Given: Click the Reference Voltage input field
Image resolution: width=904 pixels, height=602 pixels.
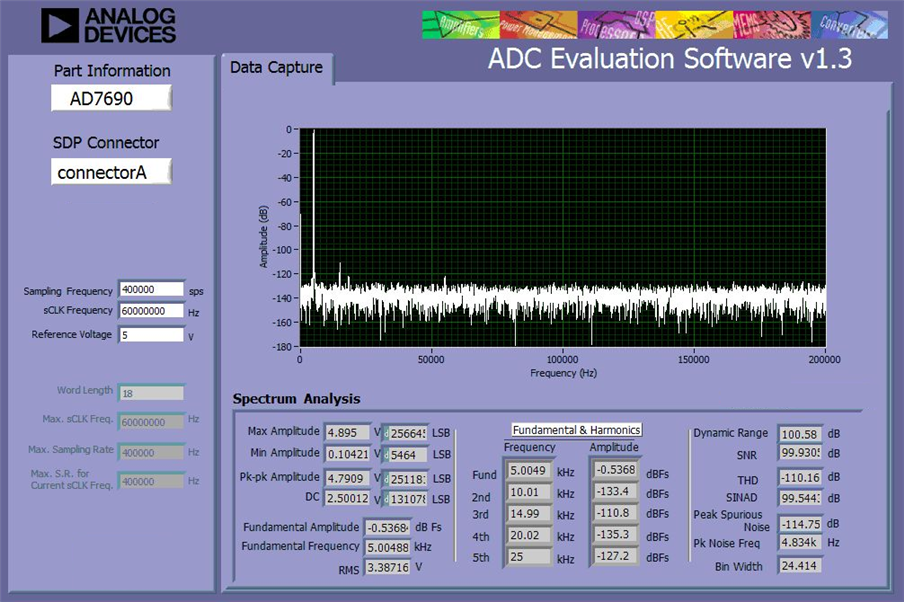Looking at the screenshot, I should pos(152,334).
